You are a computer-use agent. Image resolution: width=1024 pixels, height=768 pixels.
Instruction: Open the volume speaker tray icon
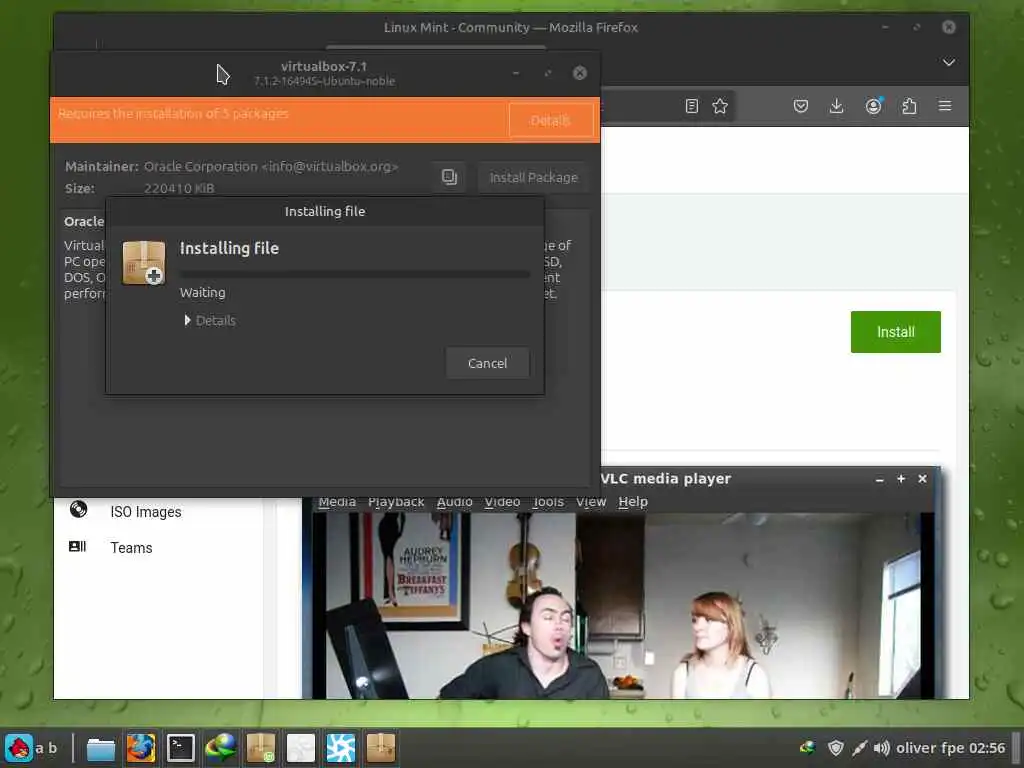point(882,748)
